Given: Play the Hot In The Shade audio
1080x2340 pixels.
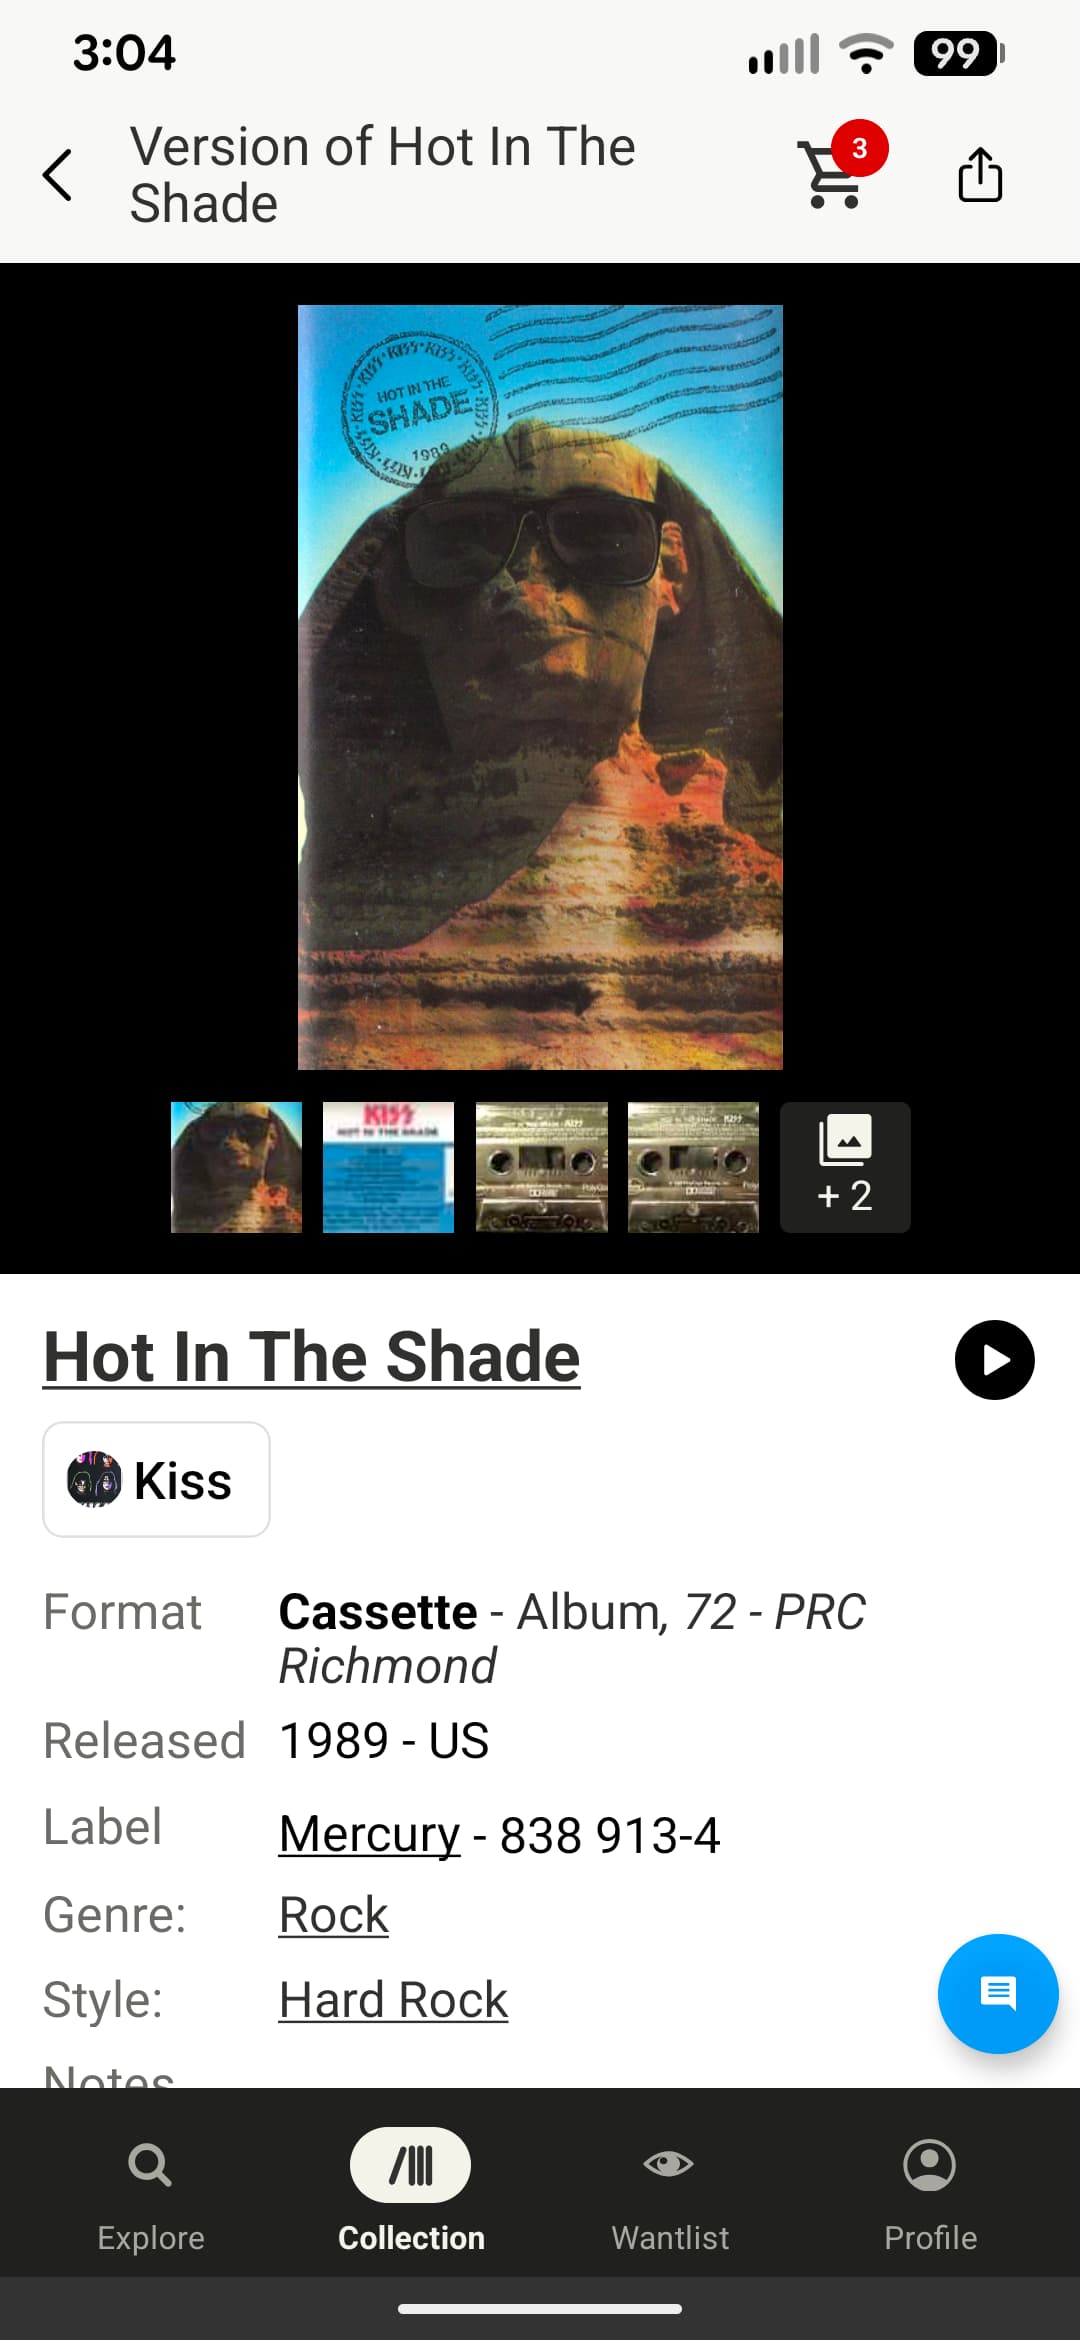Looking at the screenshot, I should click(994, 1360).
